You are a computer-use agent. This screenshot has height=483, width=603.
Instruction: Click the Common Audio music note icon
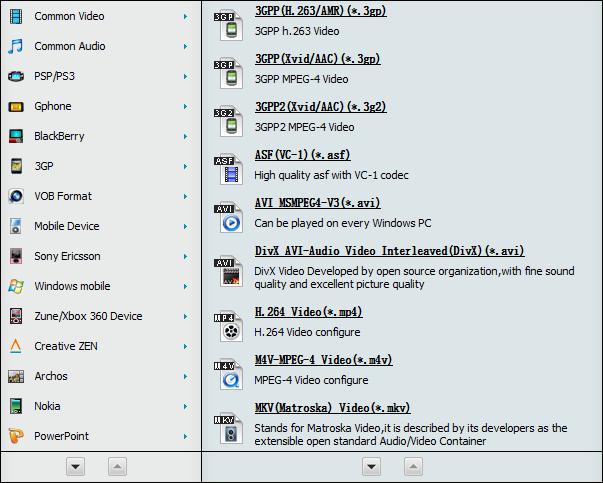pos(16,47)
